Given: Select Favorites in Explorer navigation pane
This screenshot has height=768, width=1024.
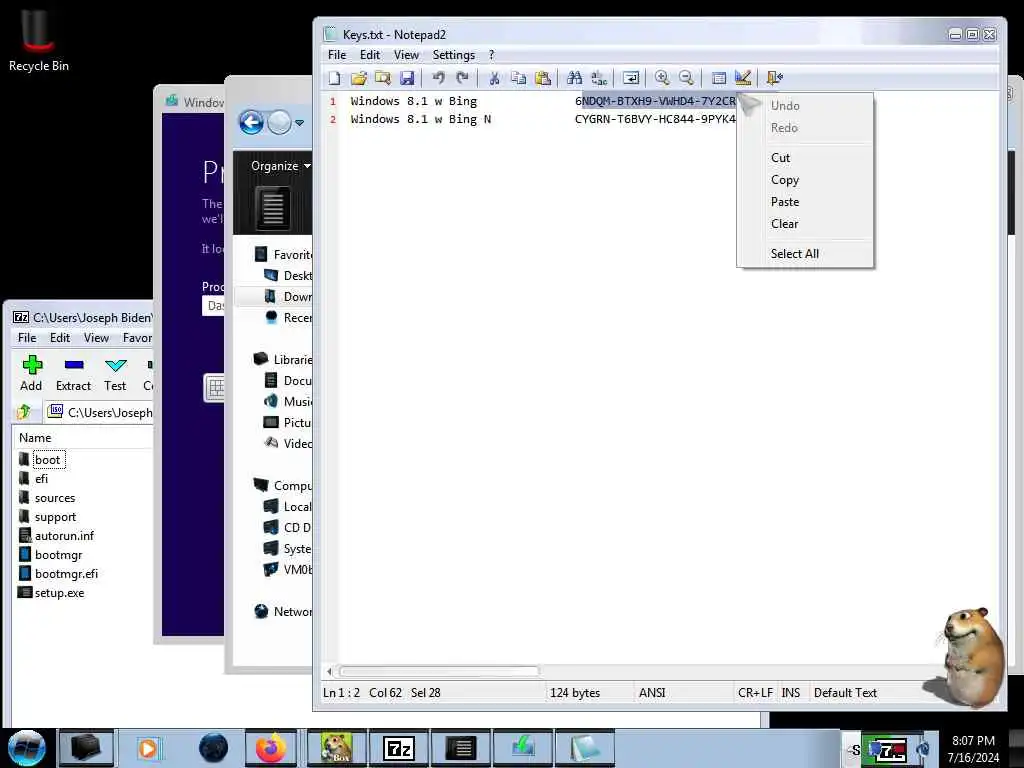Looking at the screenshot, I should (292, 255).
